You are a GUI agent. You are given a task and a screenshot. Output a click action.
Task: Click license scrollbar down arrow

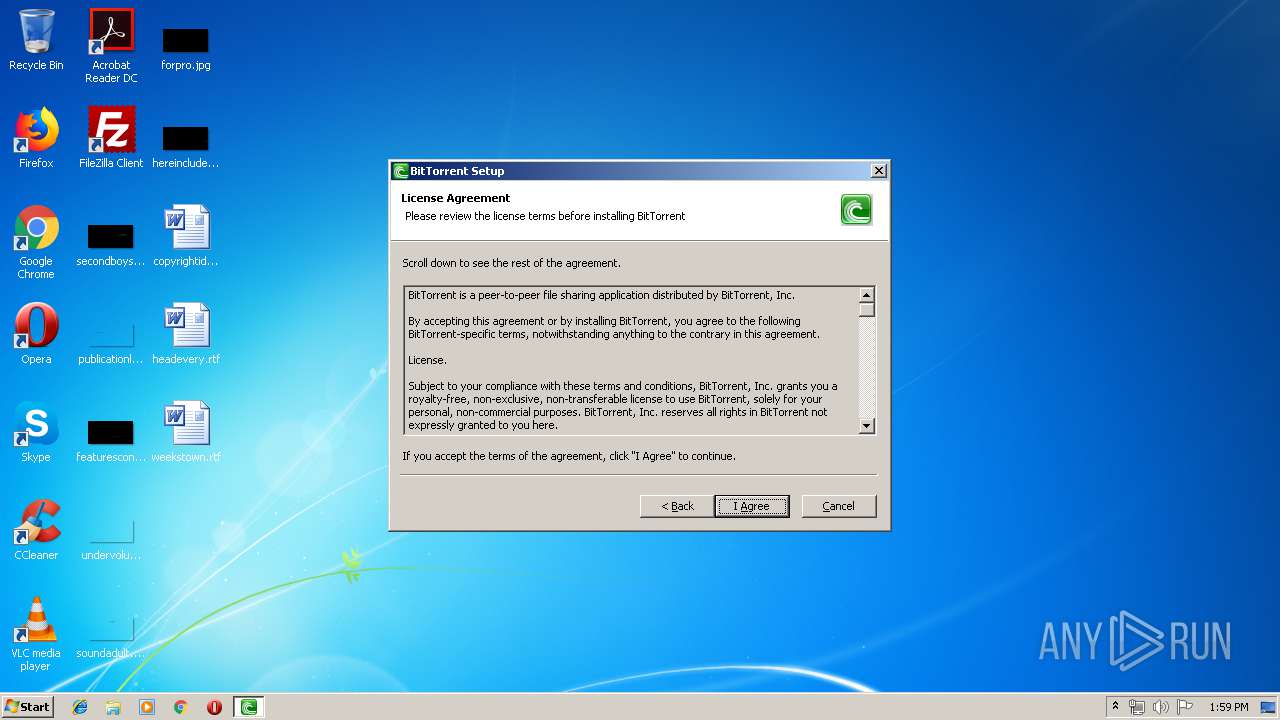[867, 426]
